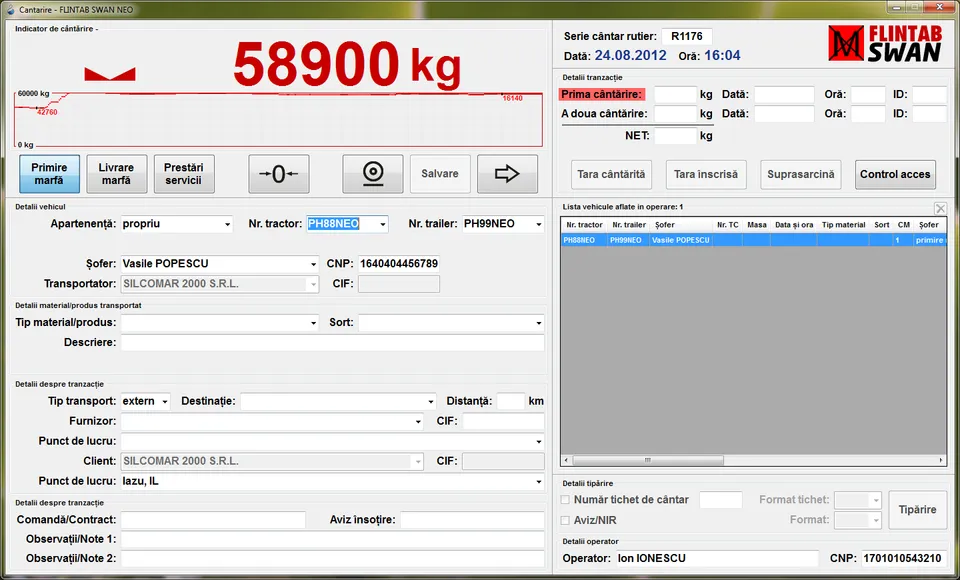Click vehicle list scroll right arrow
Viewport: 960px width, 580px height.
point(941,460)
